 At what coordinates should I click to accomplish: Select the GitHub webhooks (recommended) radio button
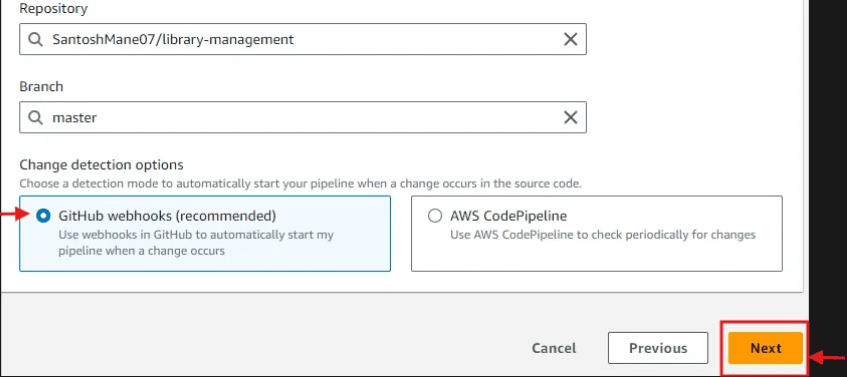43,216
